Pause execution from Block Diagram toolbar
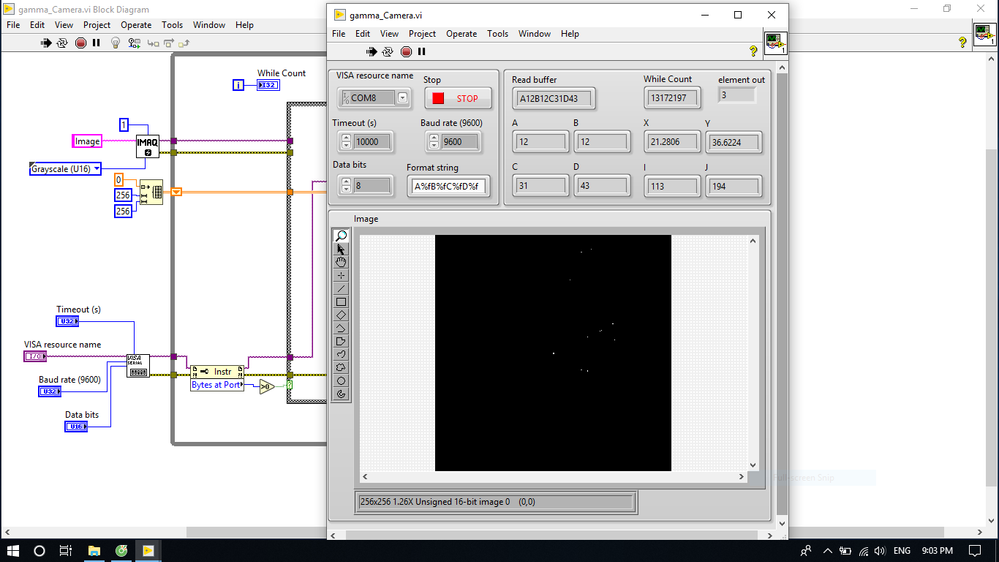Image resolution: width=999 pixels, height=562 pixels. tap(96, 43)
